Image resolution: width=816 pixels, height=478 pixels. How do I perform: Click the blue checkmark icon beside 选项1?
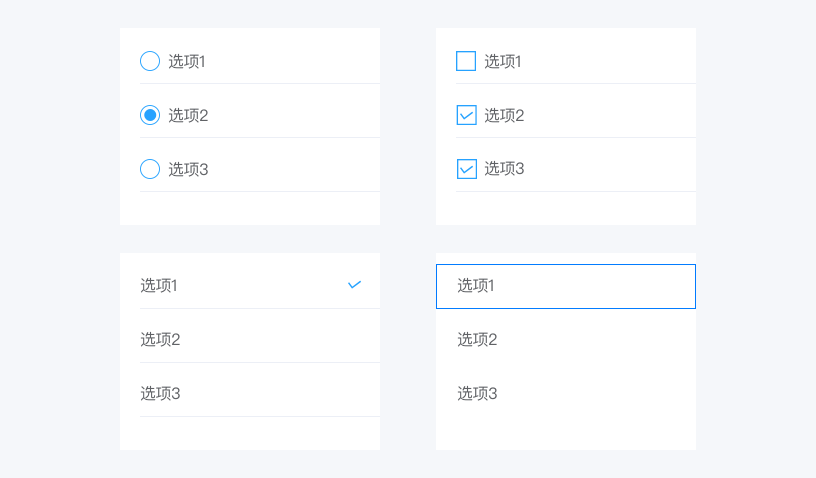(354, 285)
